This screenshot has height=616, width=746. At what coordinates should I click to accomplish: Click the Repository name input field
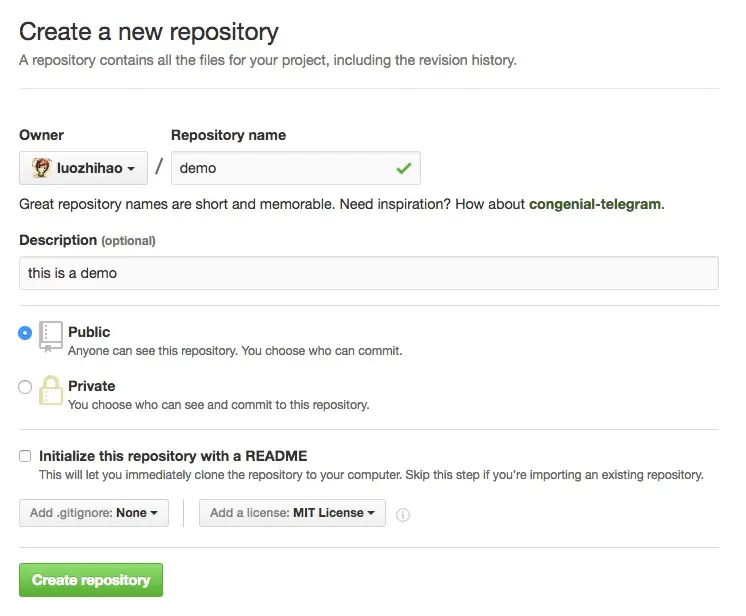pyautogui.click(x=296, y=168)
